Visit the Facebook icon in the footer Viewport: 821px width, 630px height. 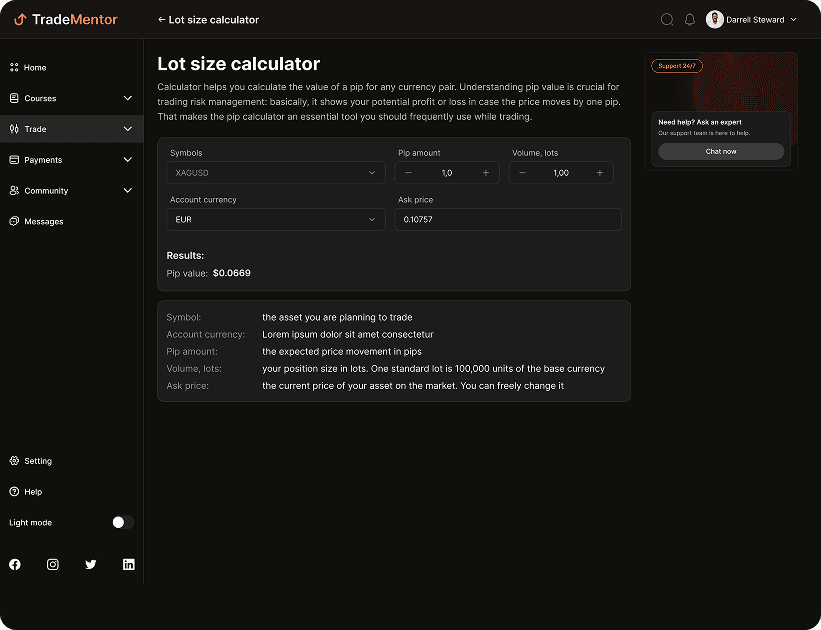tap(14, 564)
